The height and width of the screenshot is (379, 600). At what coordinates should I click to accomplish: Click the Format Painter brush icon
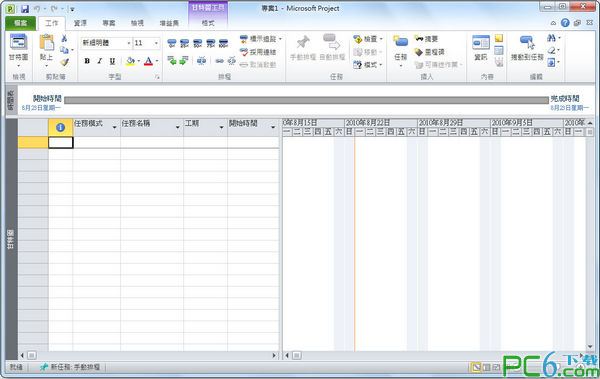[x=64, y=62]
